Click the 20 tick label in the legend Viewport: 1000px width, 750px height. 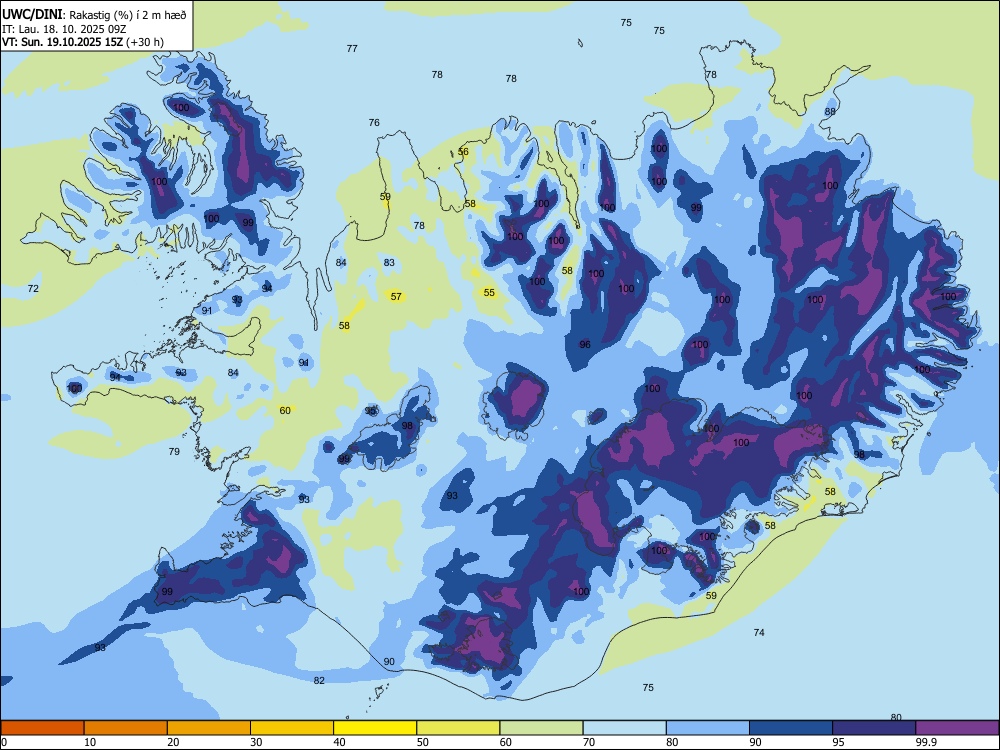point(173,742)
